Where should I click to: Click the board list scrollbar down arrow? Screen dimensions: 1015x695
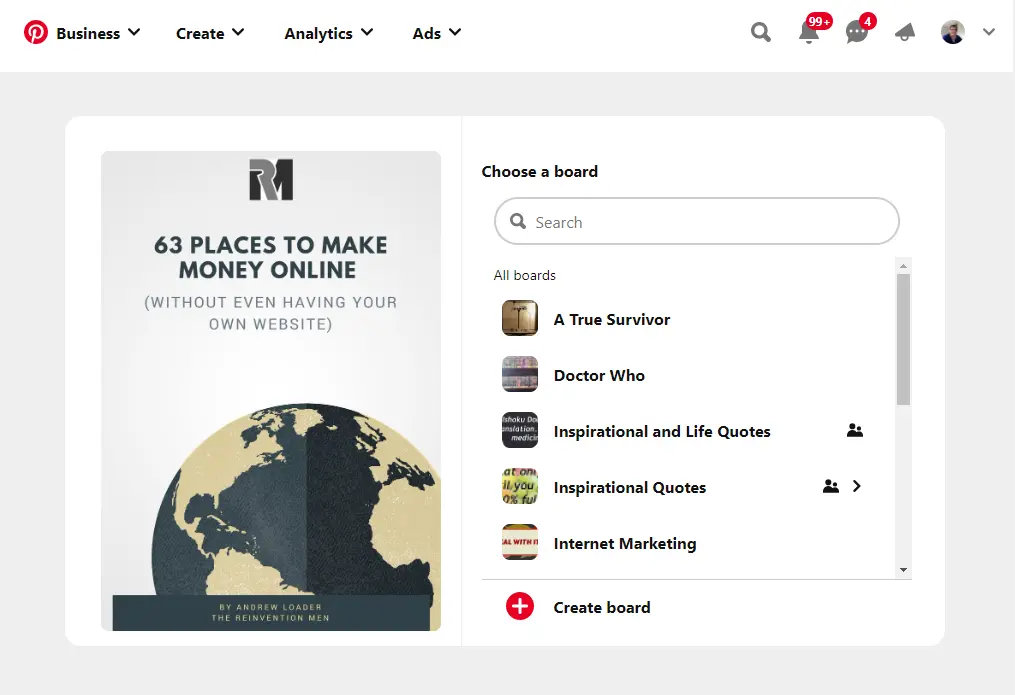click(904, 570)
